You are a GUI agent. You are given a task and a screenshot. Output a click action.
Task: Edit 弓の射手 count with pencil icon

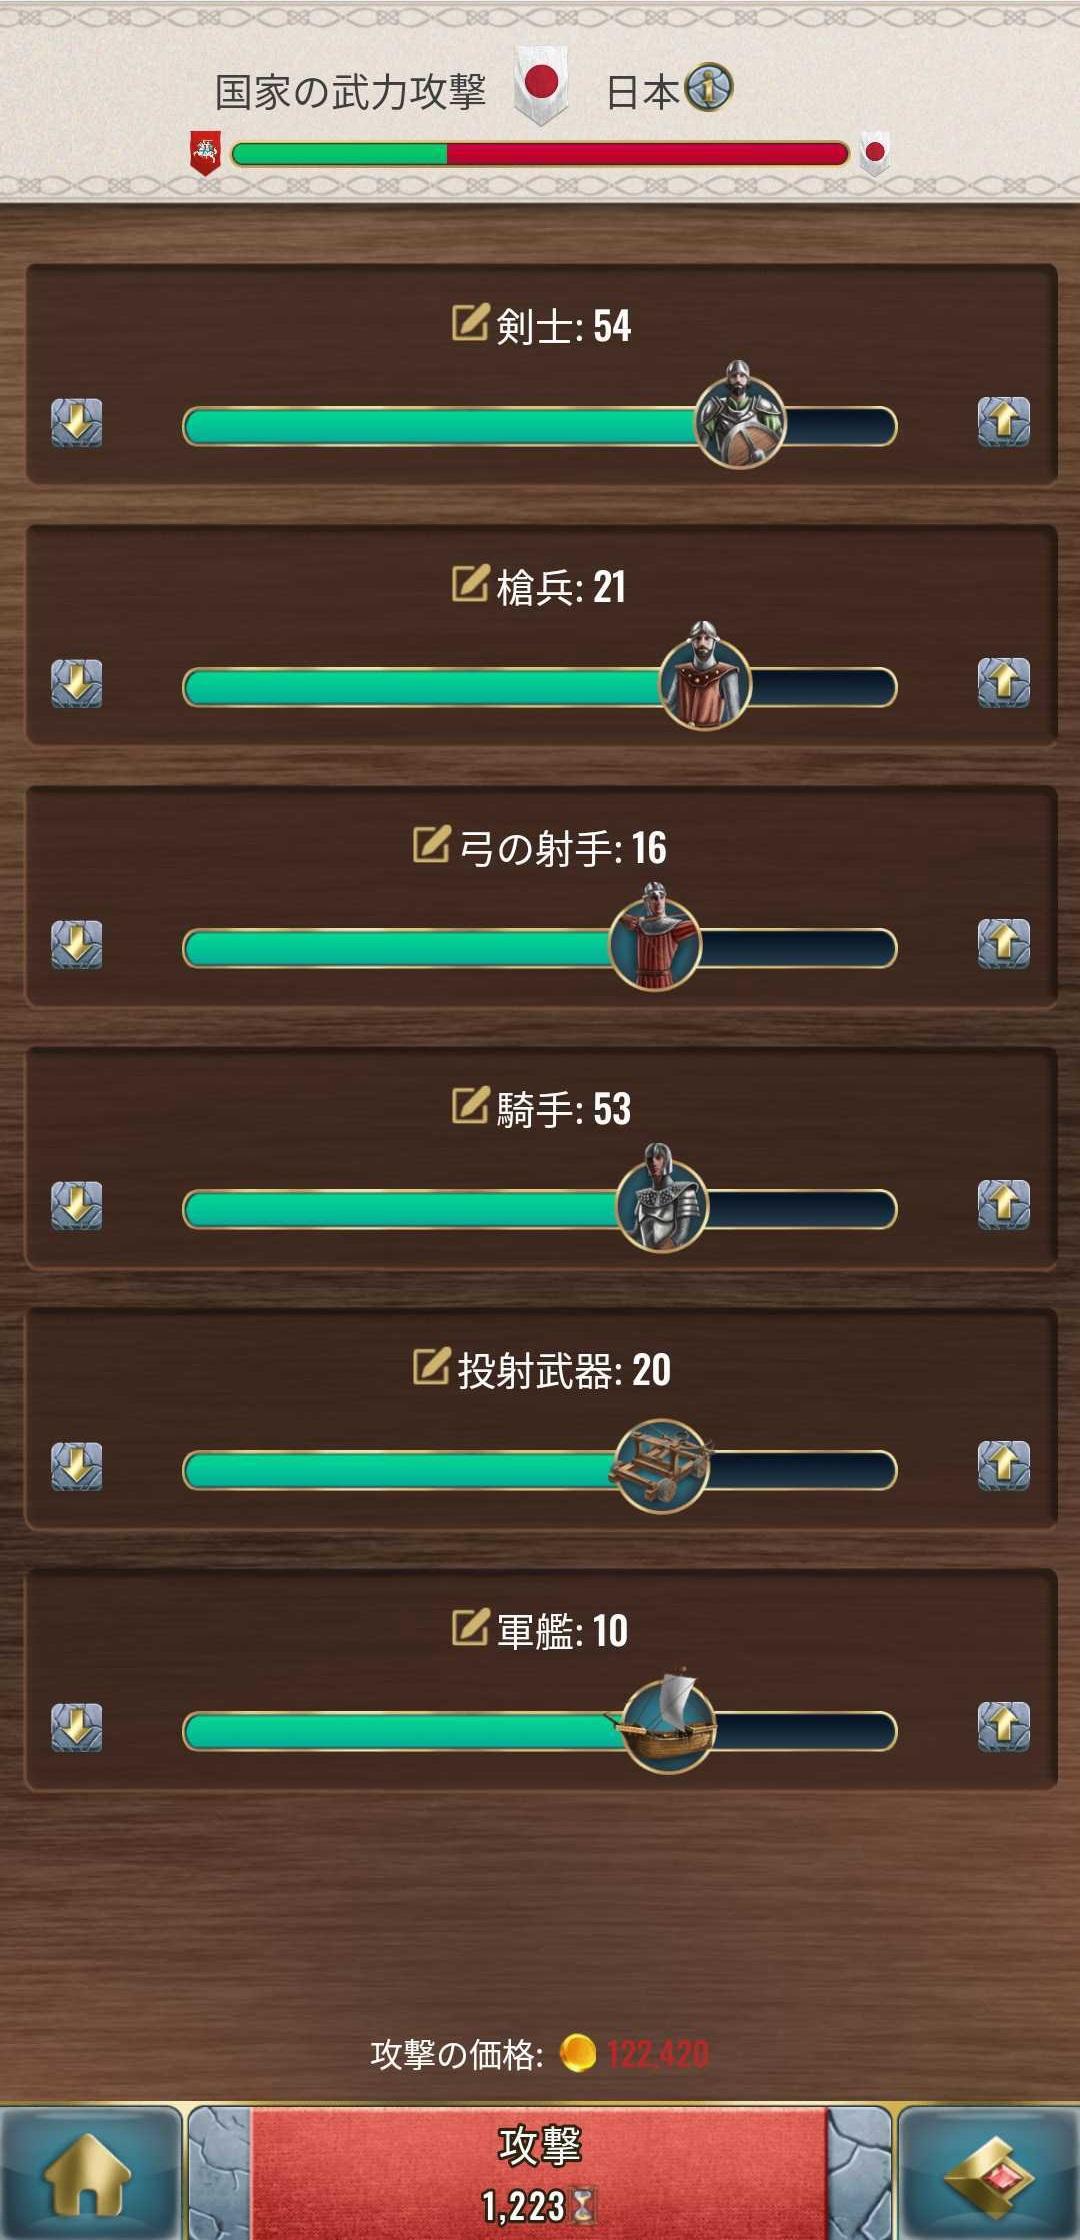click(432, 844)
